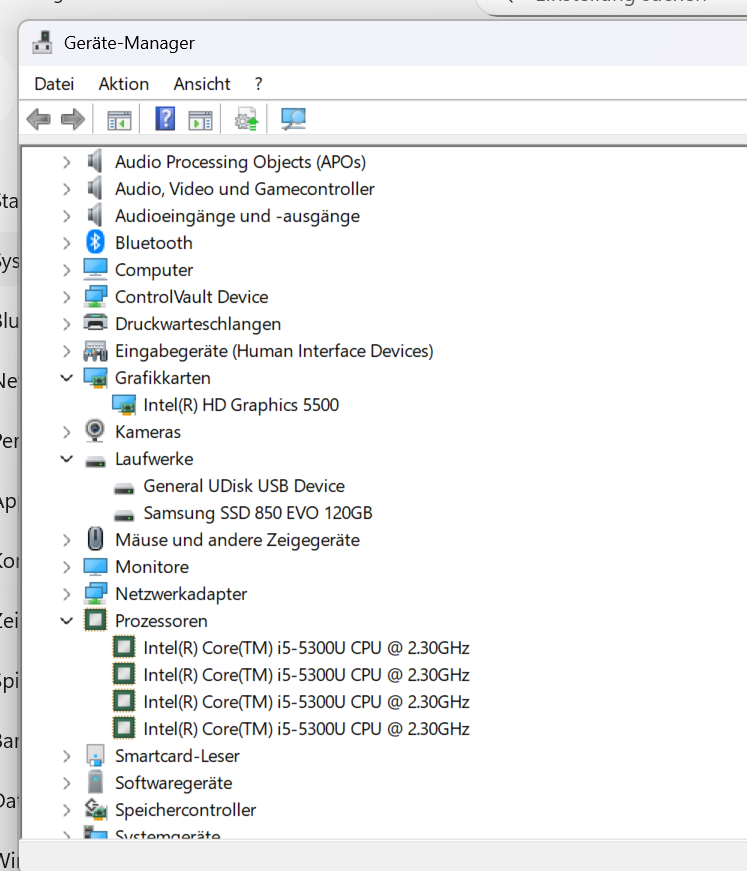Click the Monitore screen icon

click(x=96, y=567)
